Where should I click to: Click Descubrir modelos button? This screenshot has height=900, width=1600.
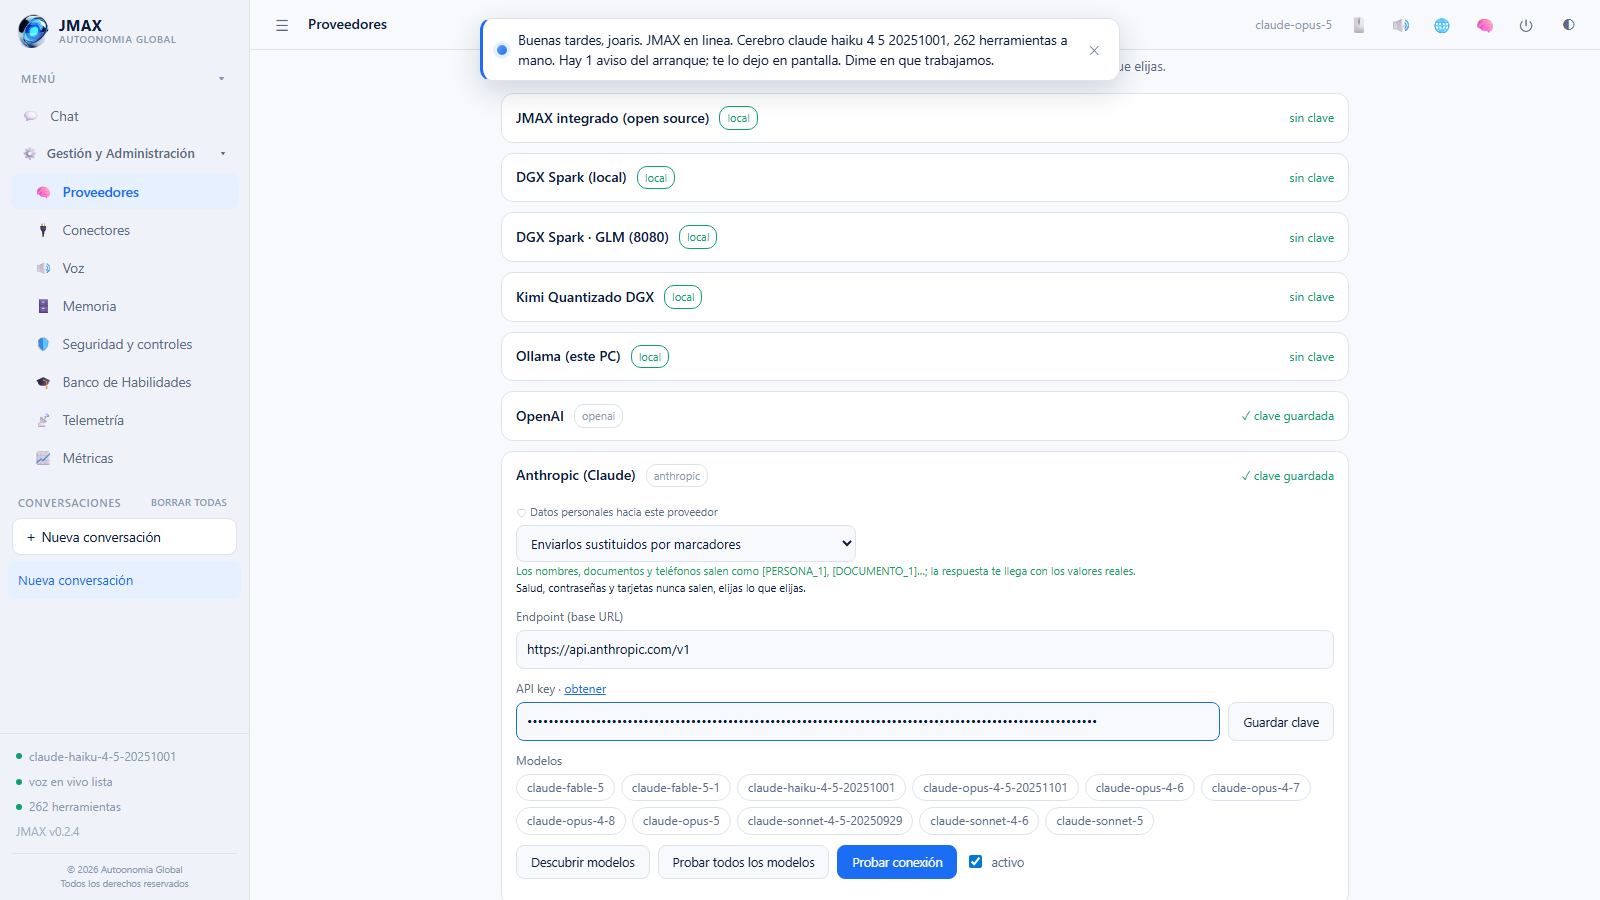(583, 862)
